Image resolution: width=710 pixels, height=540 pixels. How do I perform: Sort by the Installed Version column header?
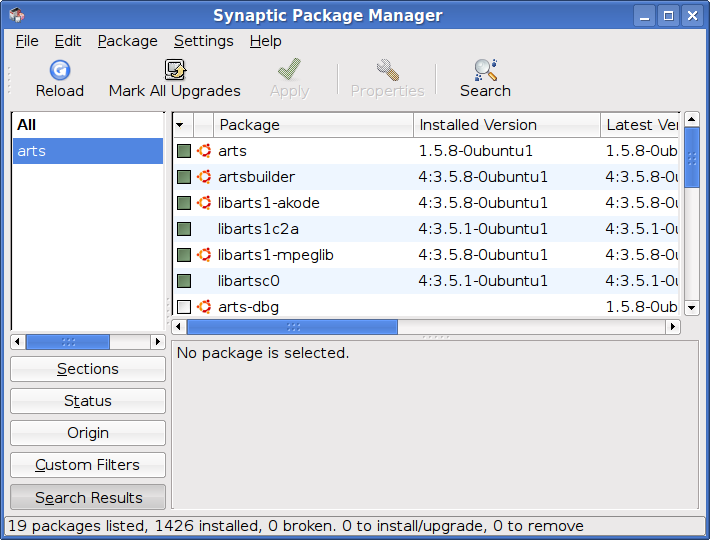click(506, 125)
